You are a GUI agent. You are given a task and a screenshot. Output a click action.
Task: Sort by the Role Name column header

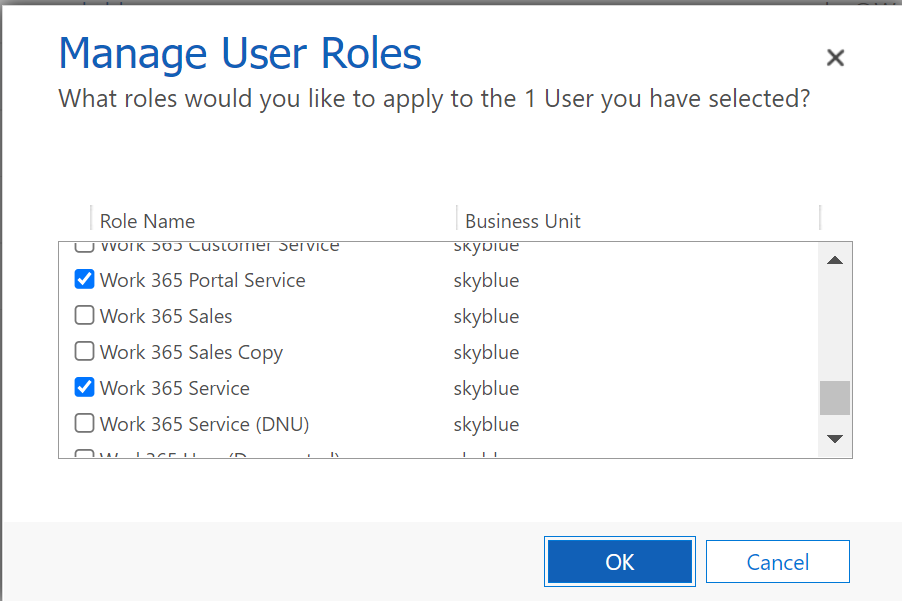(x=147, y=221)
